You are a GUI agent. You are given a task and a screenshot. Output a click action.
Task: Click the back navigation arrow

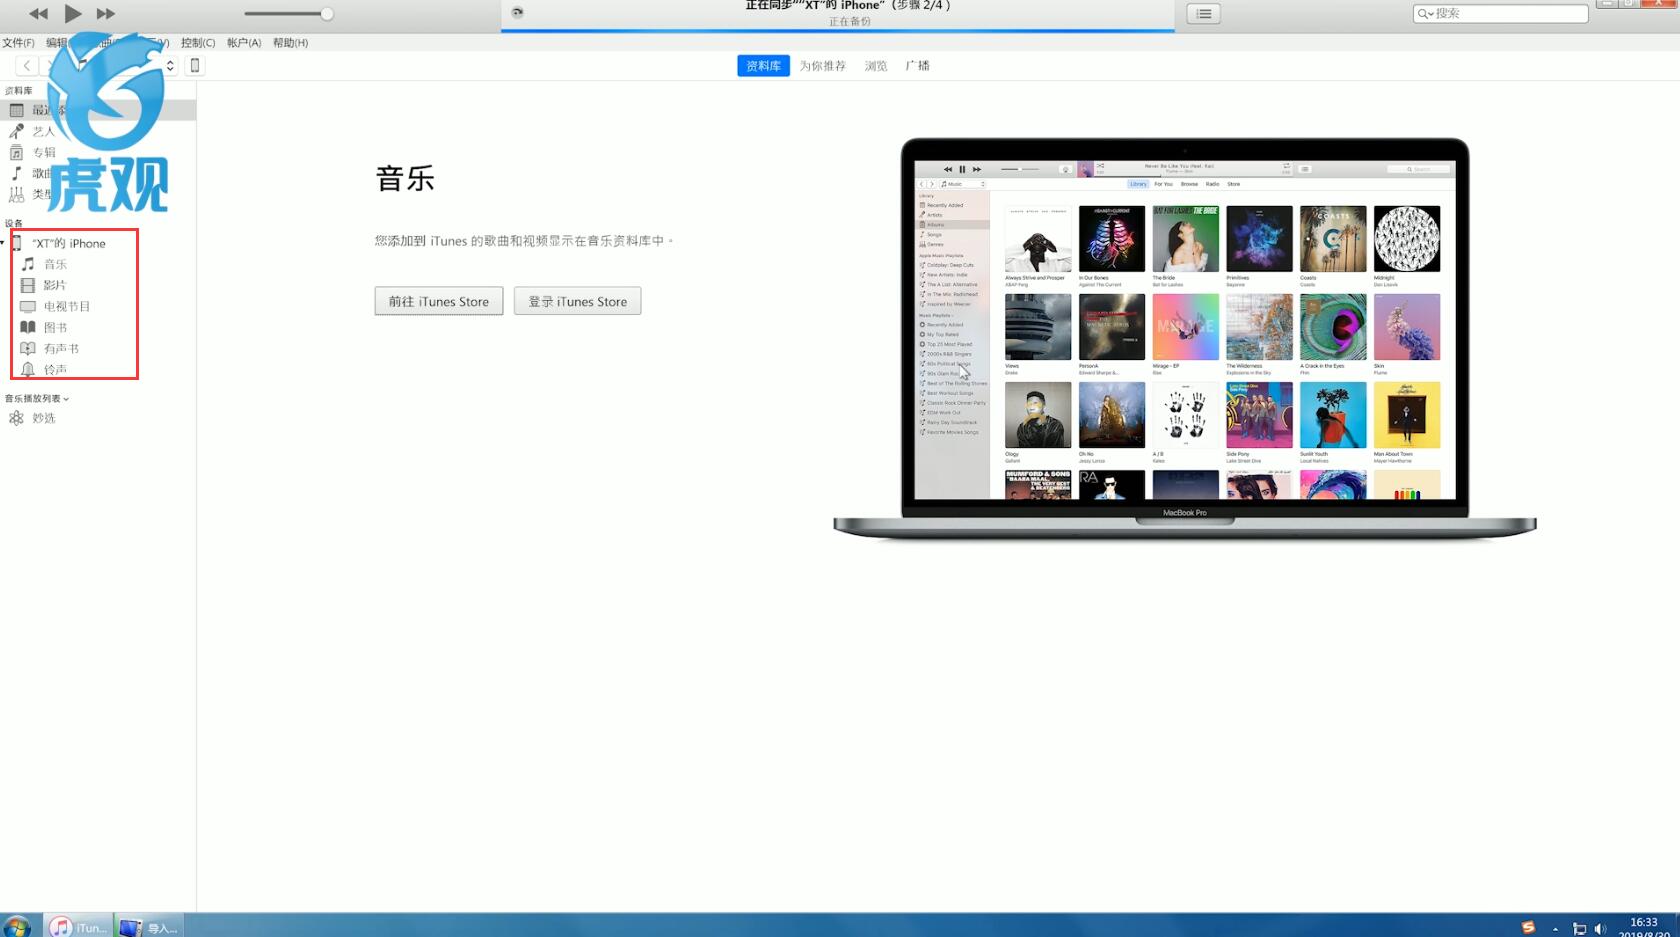[x=27, y=66]
